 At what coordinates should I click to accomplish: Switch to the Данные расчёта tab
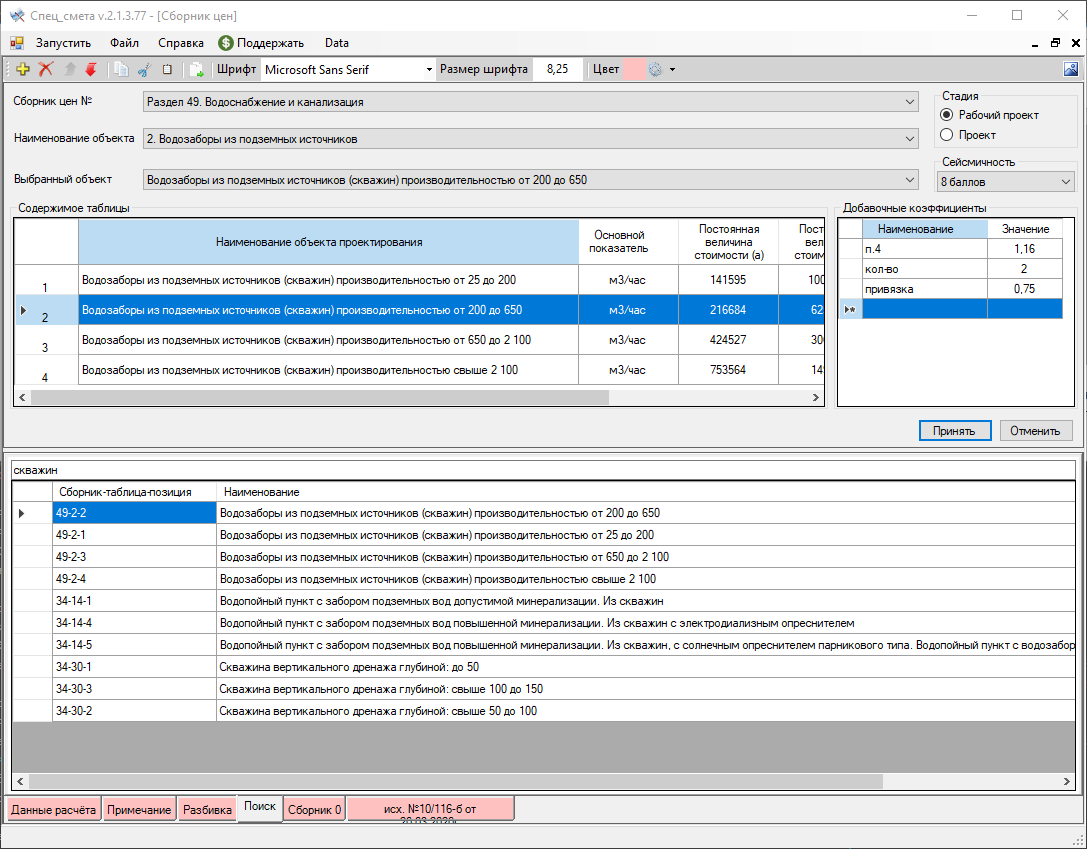(x=53, y=809)
